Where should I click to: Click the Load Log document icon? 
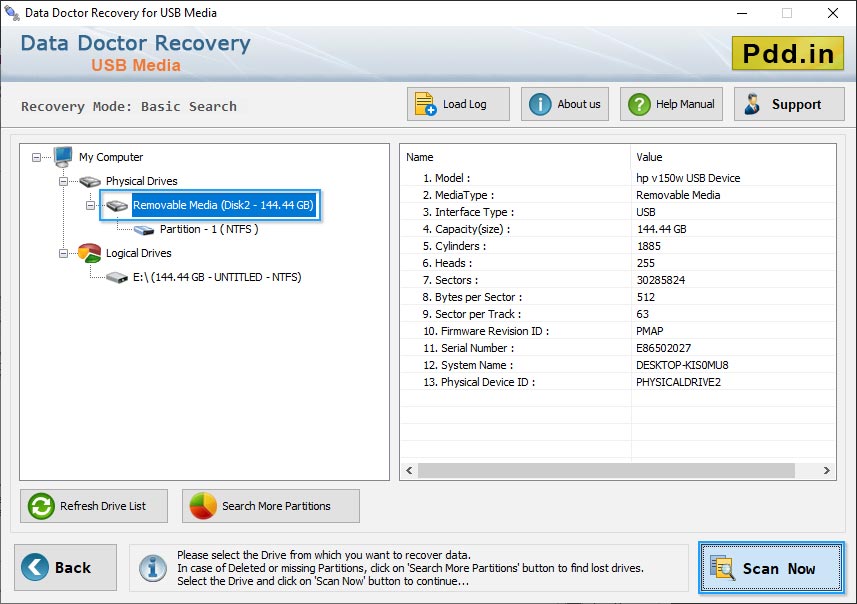click(425, 104)
